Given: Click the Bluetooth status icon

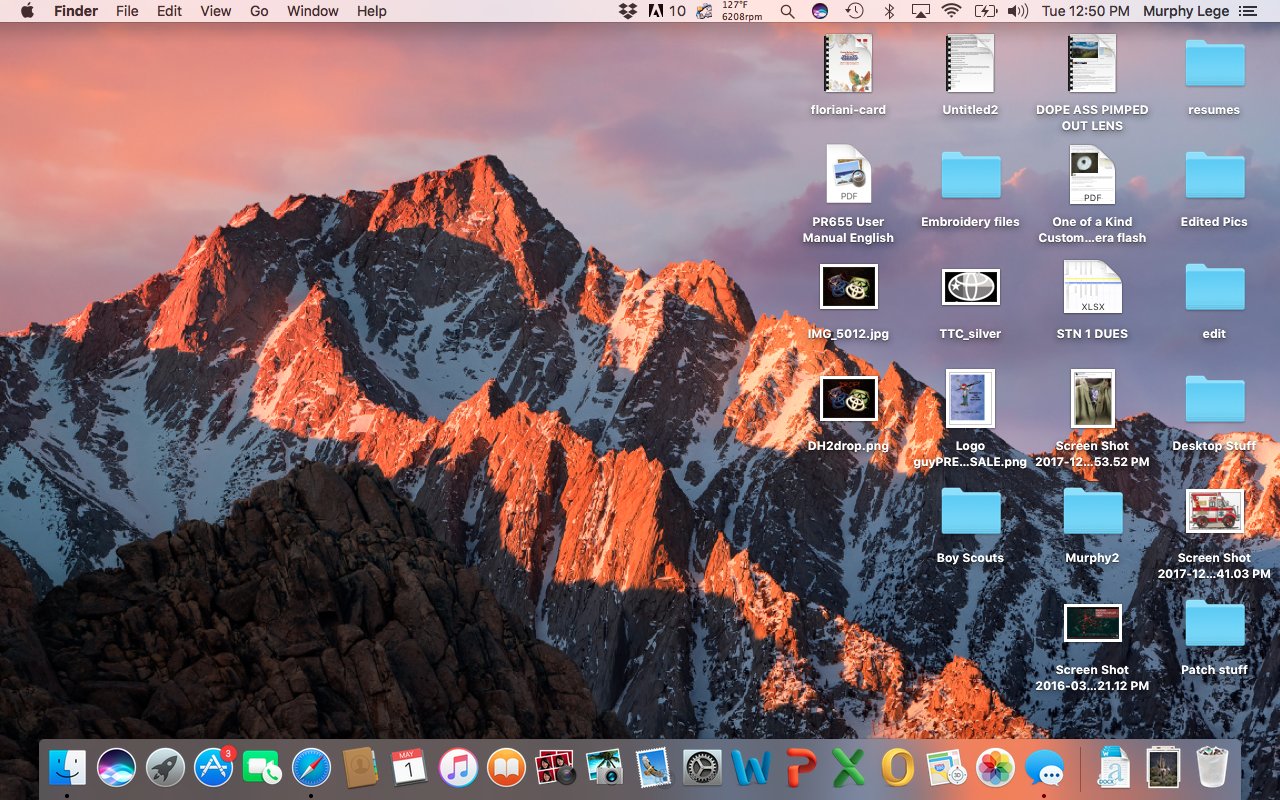Looking at the screenshot, I should (x=888, y=11).
